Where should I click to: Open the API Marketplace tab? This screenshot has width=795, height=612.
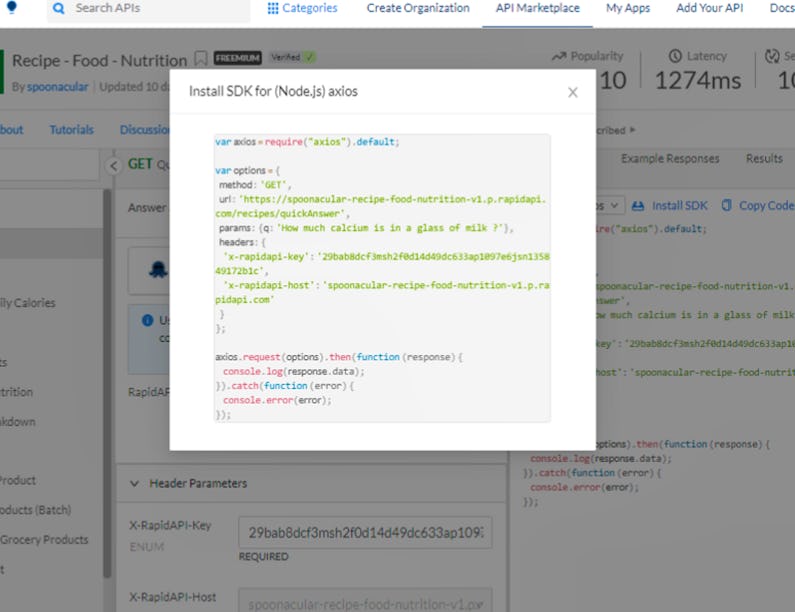point(537,8)
